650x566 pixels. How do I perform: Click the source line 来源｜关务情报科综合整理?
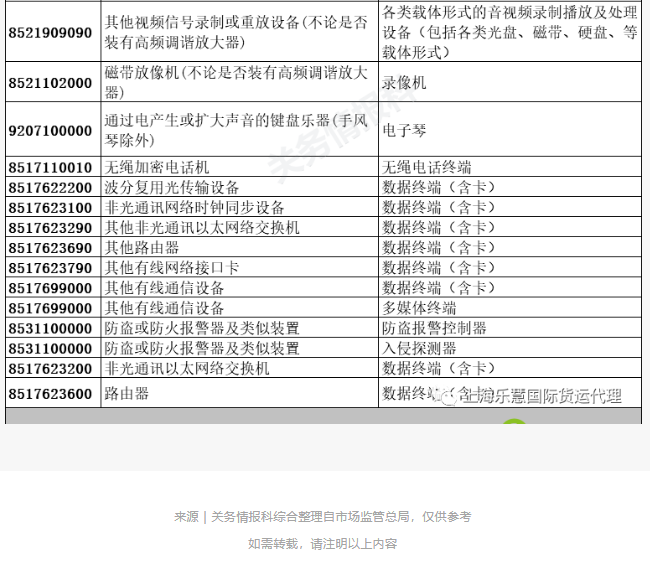click(x=322, y=517)
